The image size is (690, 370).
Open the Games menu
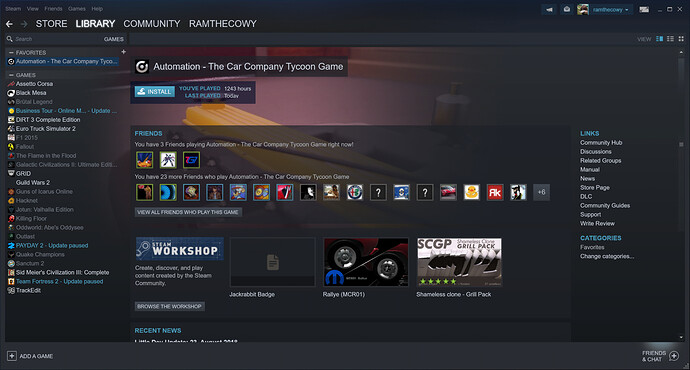click(77, 8)
